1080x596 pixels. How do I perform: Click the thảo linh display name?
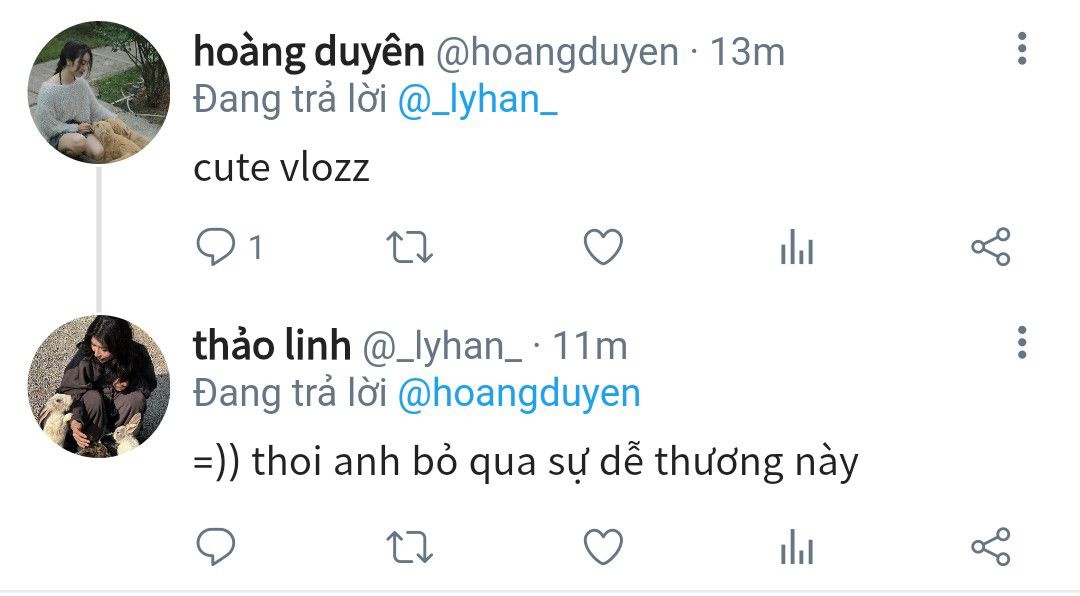pyautogui.click(x=272, y=346)
